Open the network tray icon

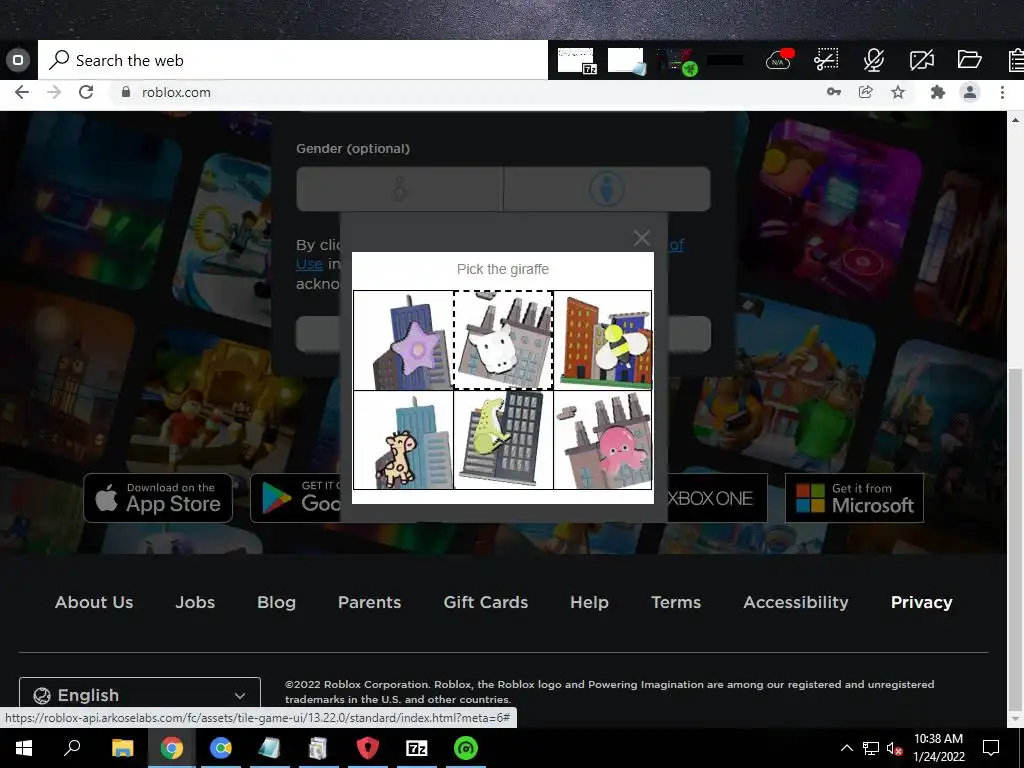(x=871, y=748)
